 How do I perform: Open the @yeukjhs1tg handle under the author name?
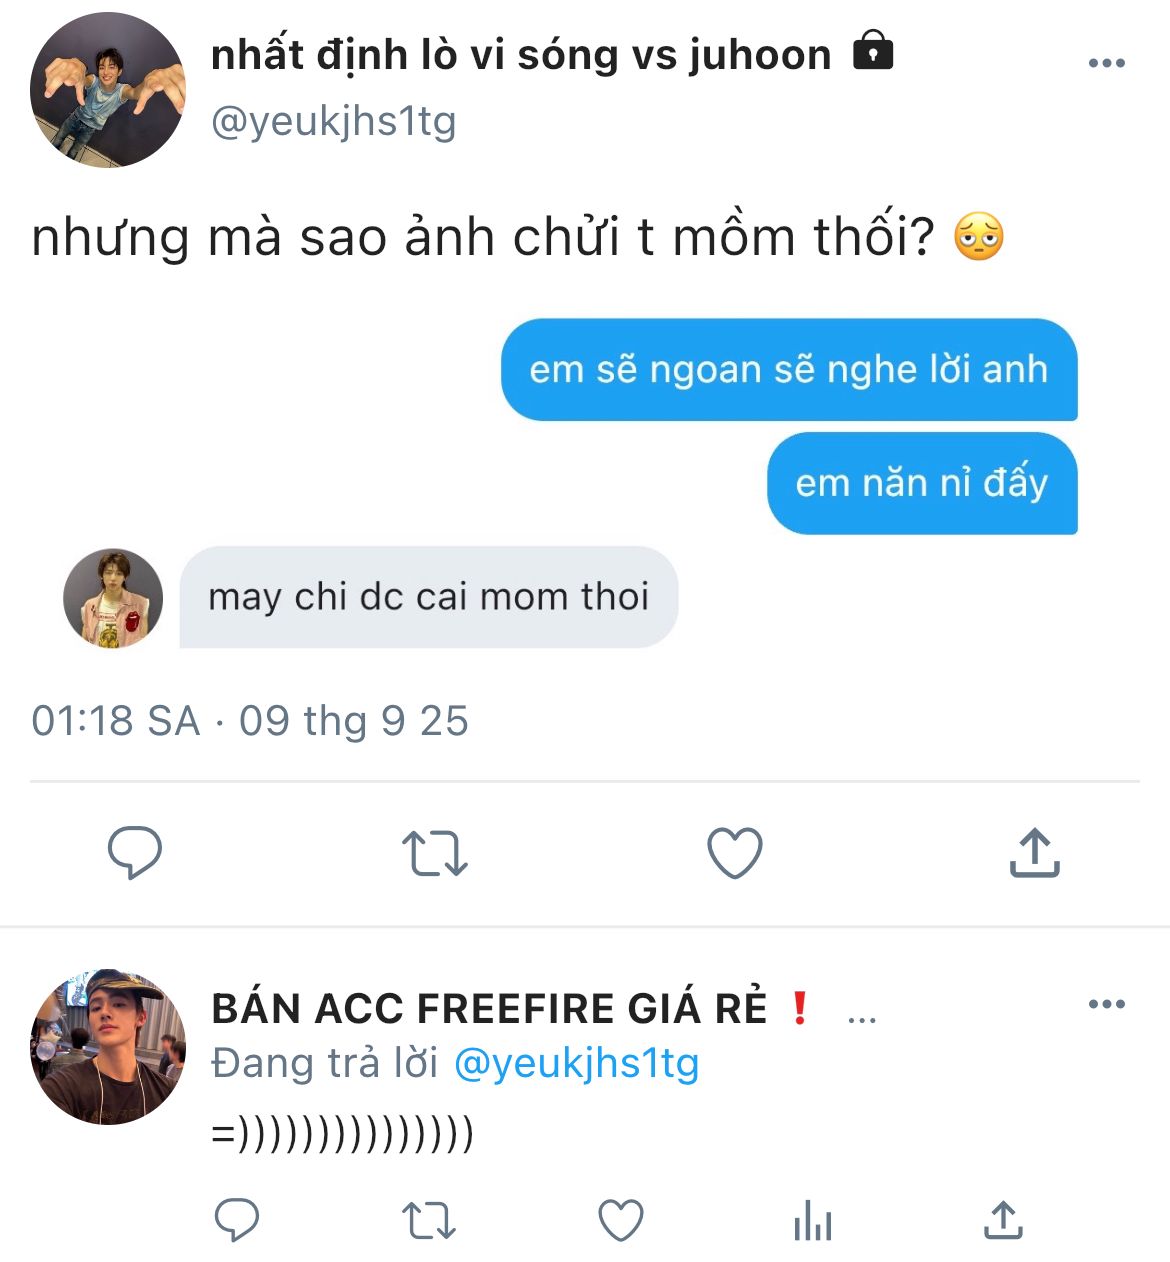pyautogui.click(x=334, y=122)
